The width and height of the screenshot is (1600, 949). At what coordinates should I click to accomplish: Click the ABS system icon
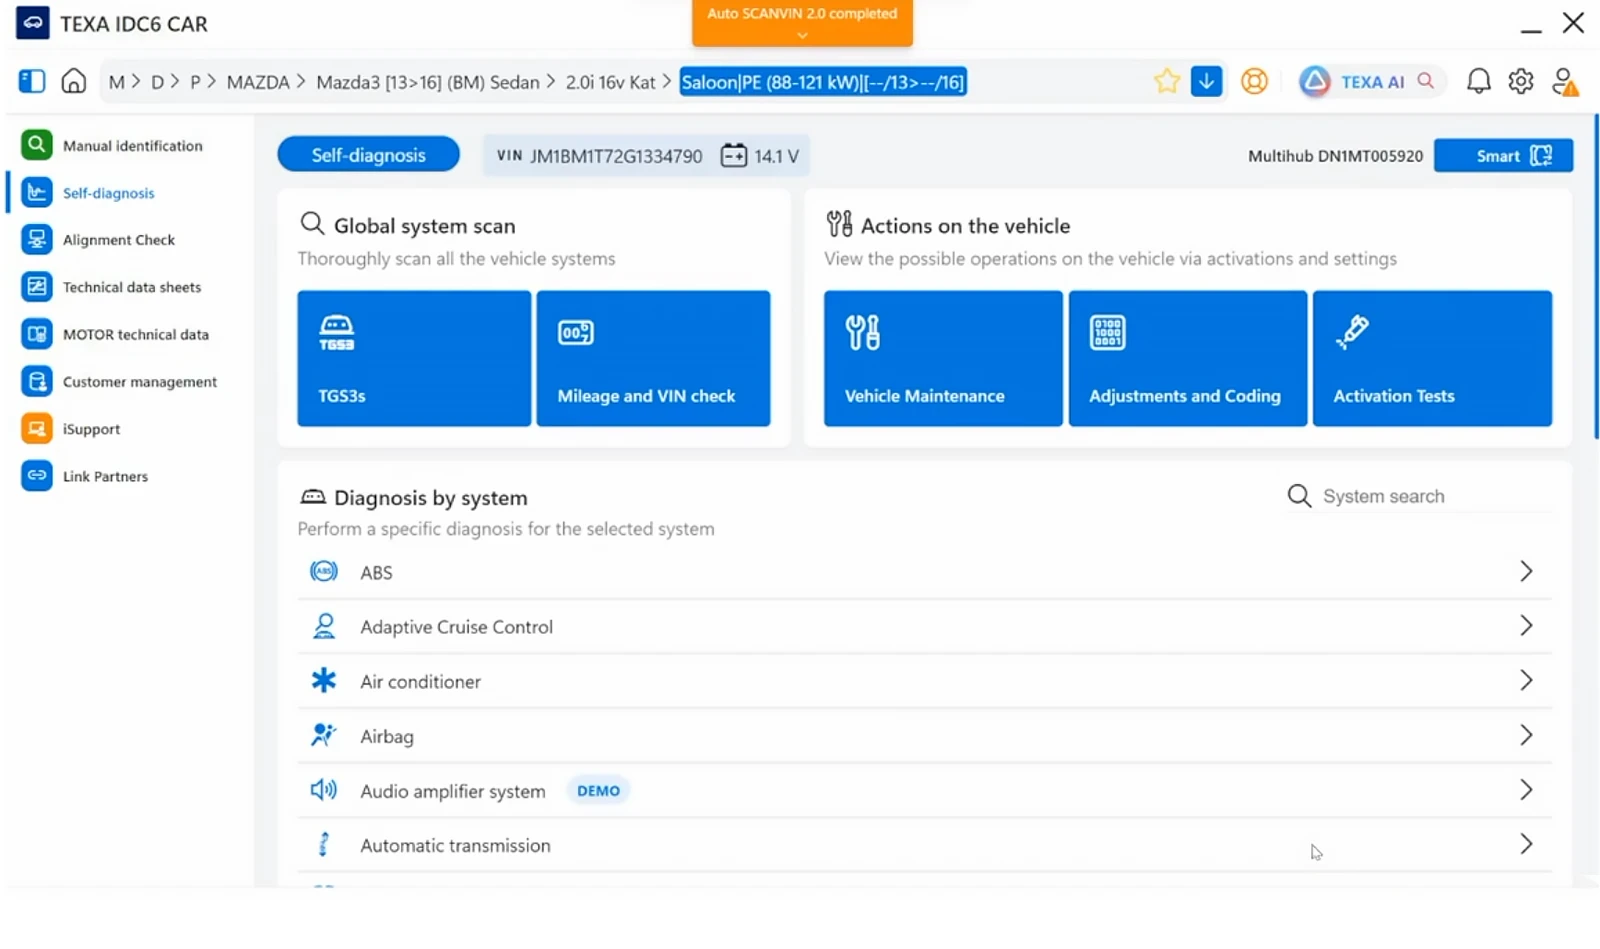pos(323,572)
